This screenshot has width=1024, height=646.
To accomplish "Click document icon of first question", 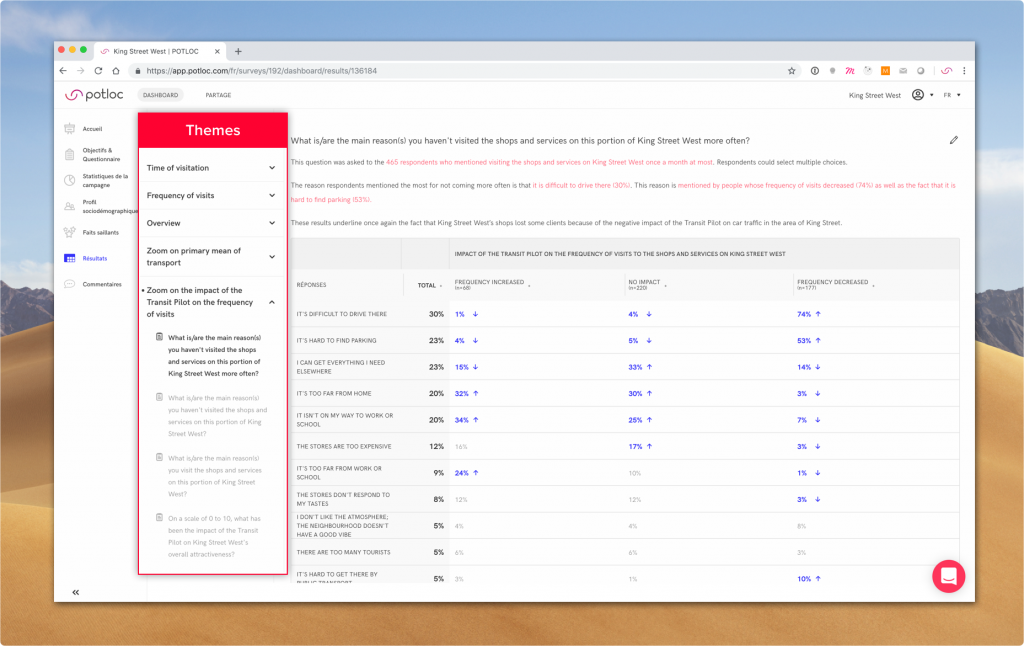I will click(159, 337).
